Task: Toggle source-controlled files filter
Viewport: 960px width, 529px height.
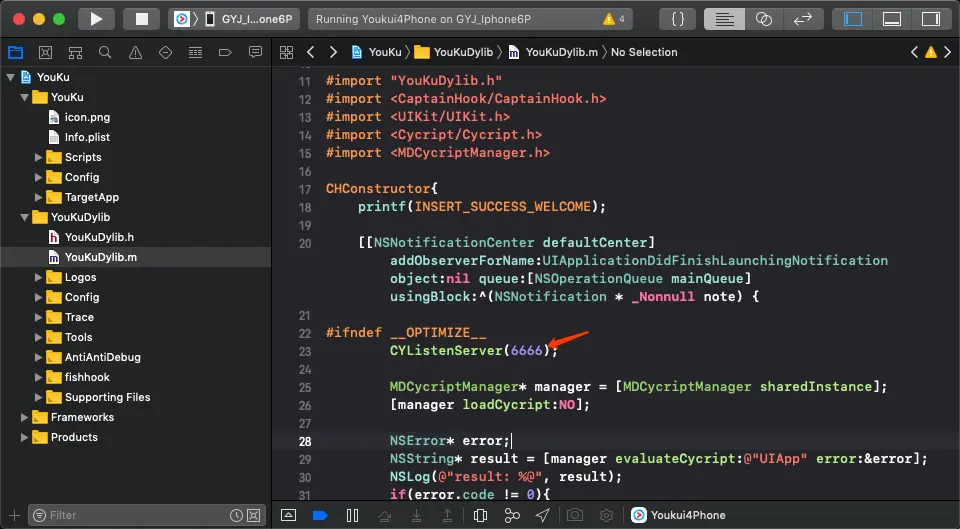Action: click(253, 516)
